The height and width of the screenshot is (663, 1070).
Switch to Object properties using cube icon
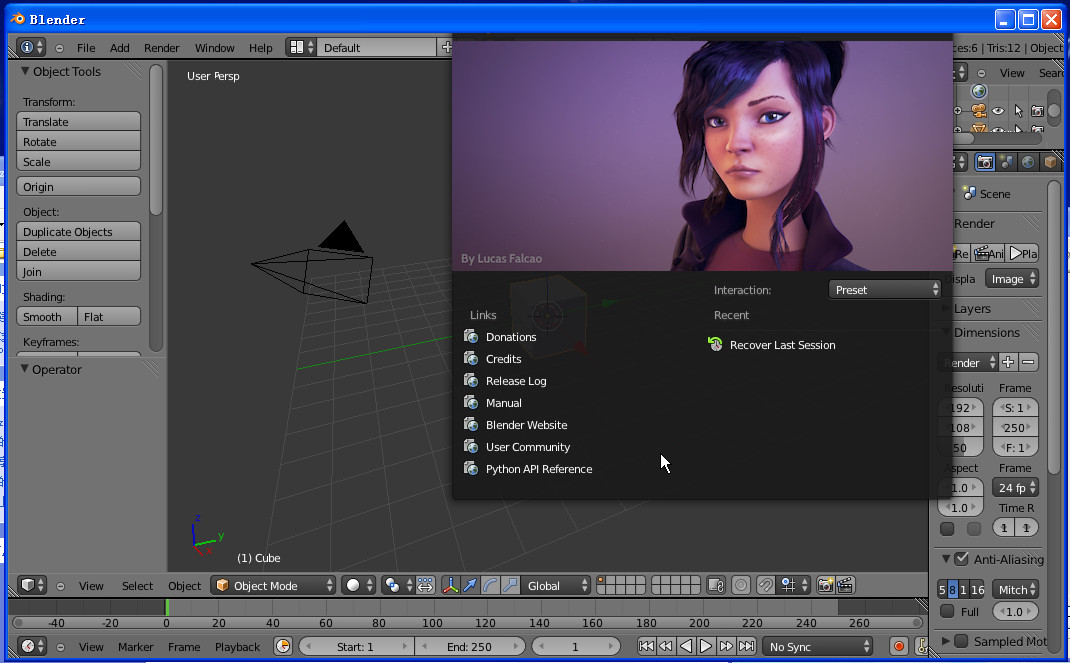click(1049, 161)
